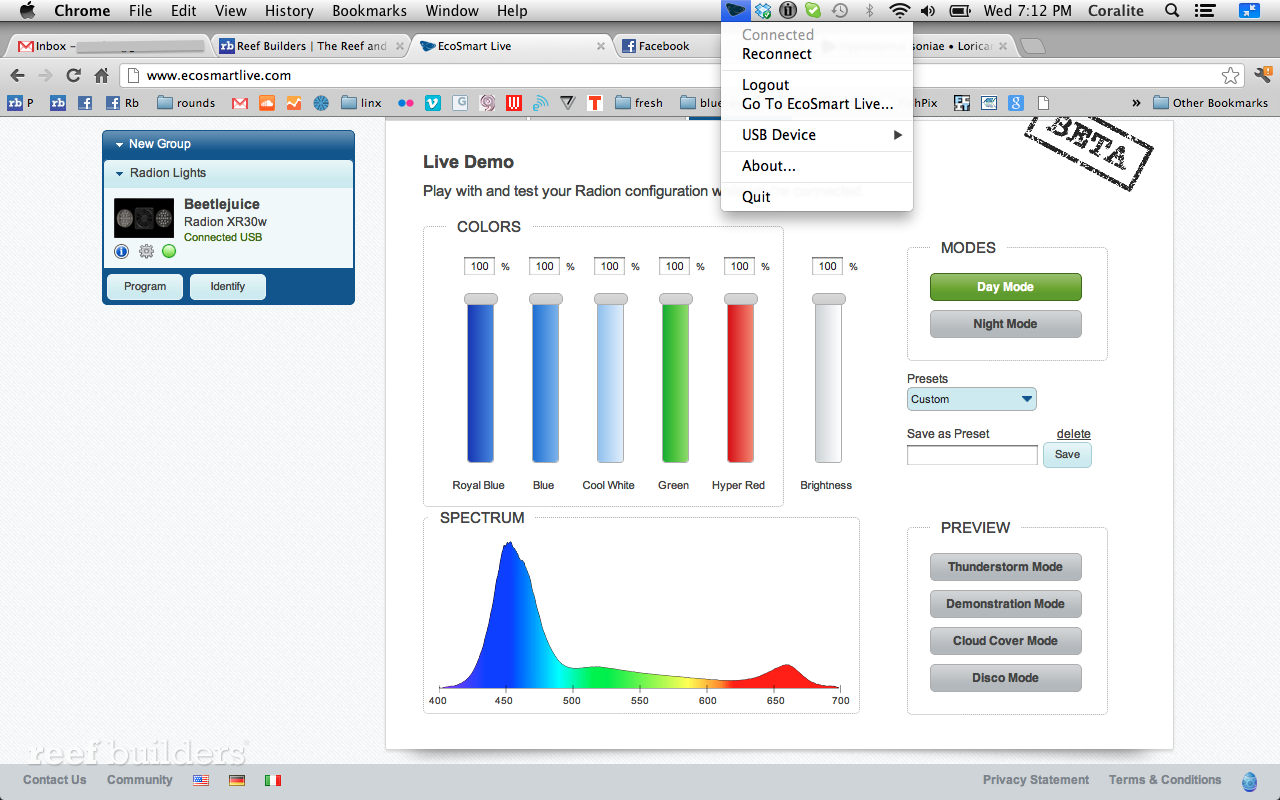This screenshot has height=800, width=1280.
Task: Click Chrome reload button
Action: pos(73,75)
